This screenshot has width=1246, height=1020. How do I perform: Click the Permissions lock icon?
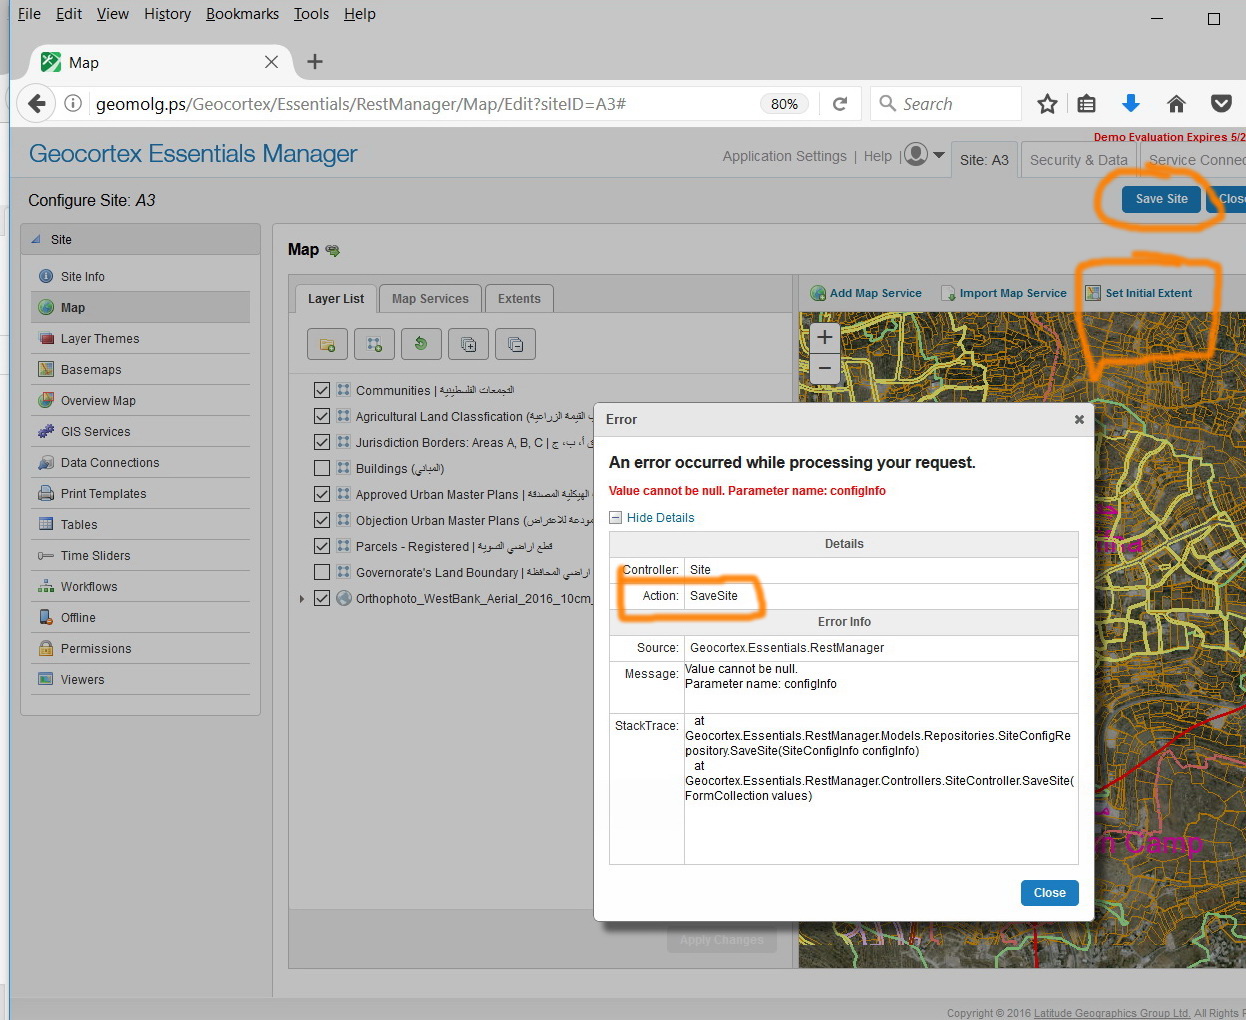46,648
